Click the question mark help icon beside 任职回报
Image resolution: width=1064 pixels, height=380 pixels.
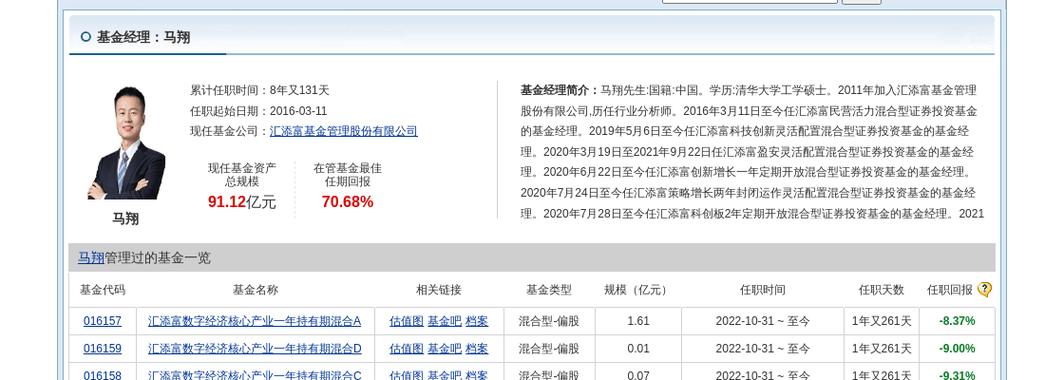[x=984, y=290]
